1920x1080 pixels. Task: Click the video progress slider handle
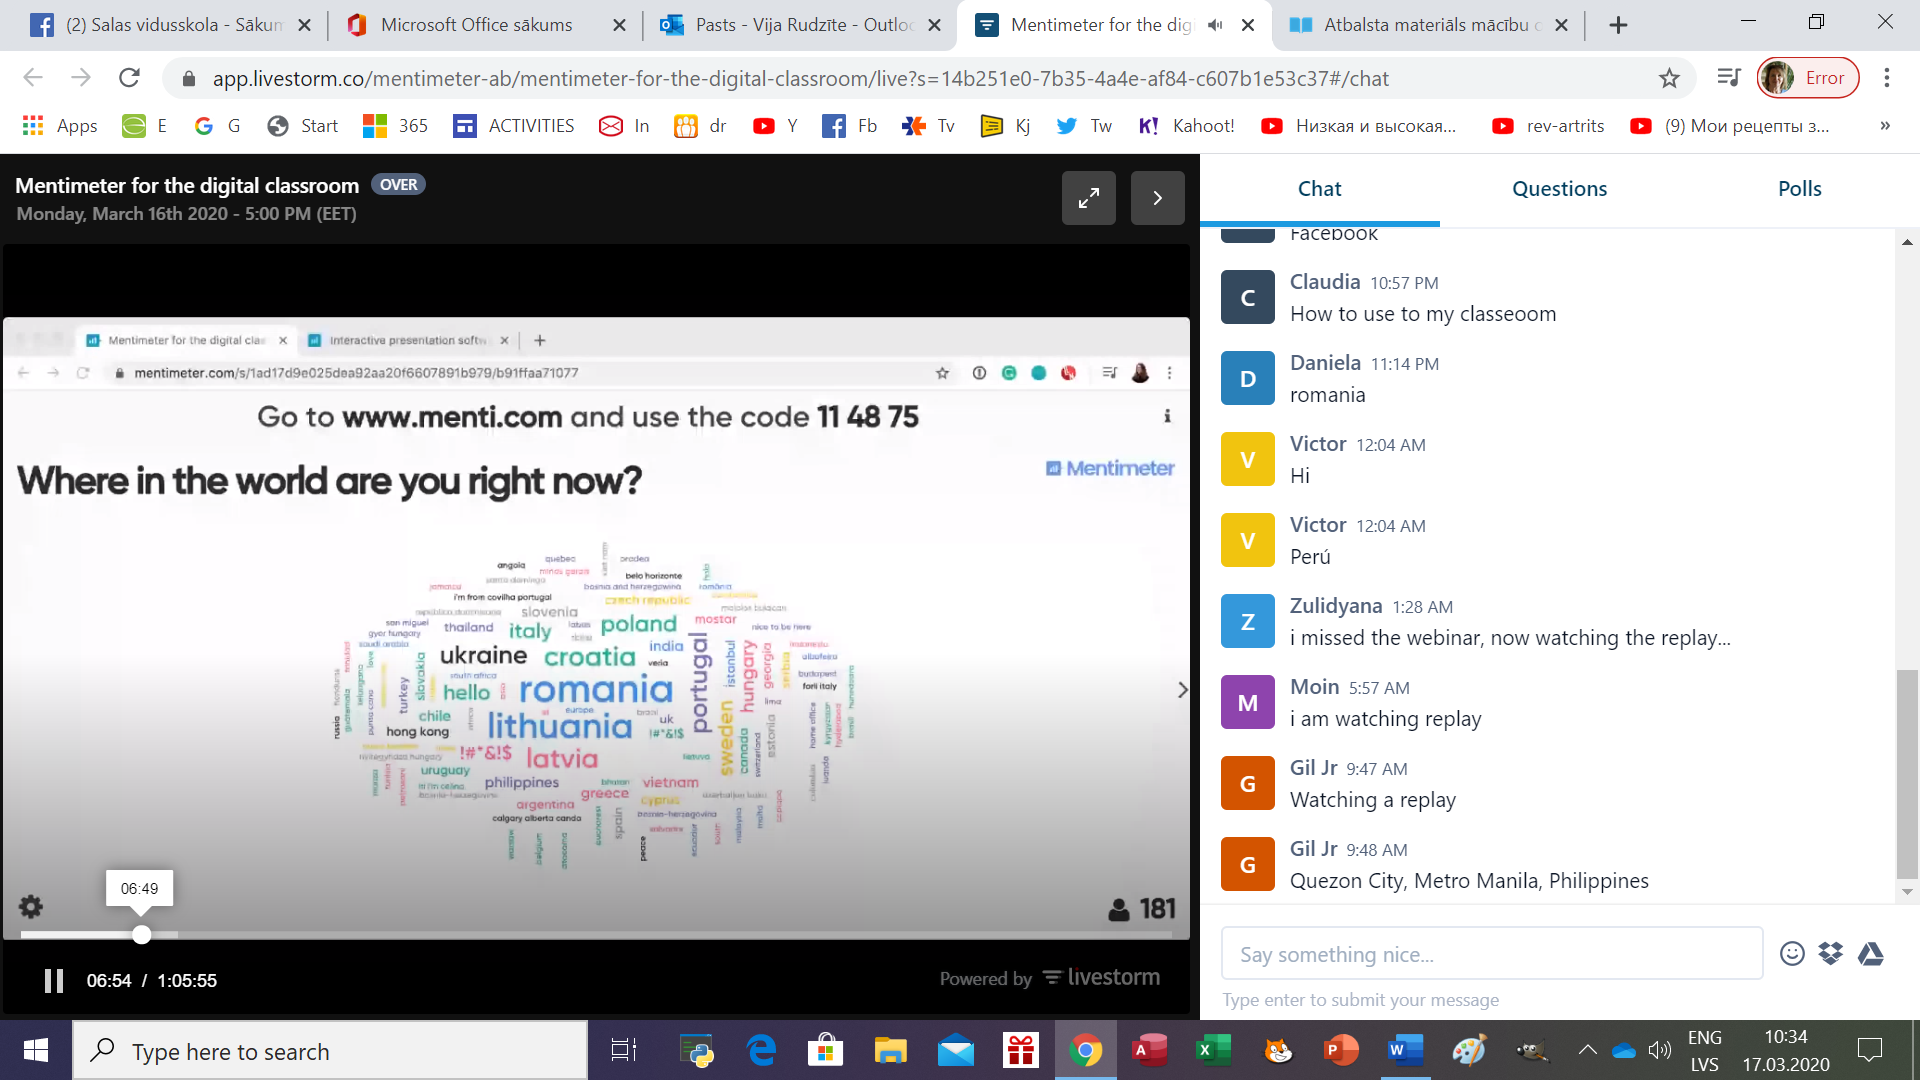(142, 934)
